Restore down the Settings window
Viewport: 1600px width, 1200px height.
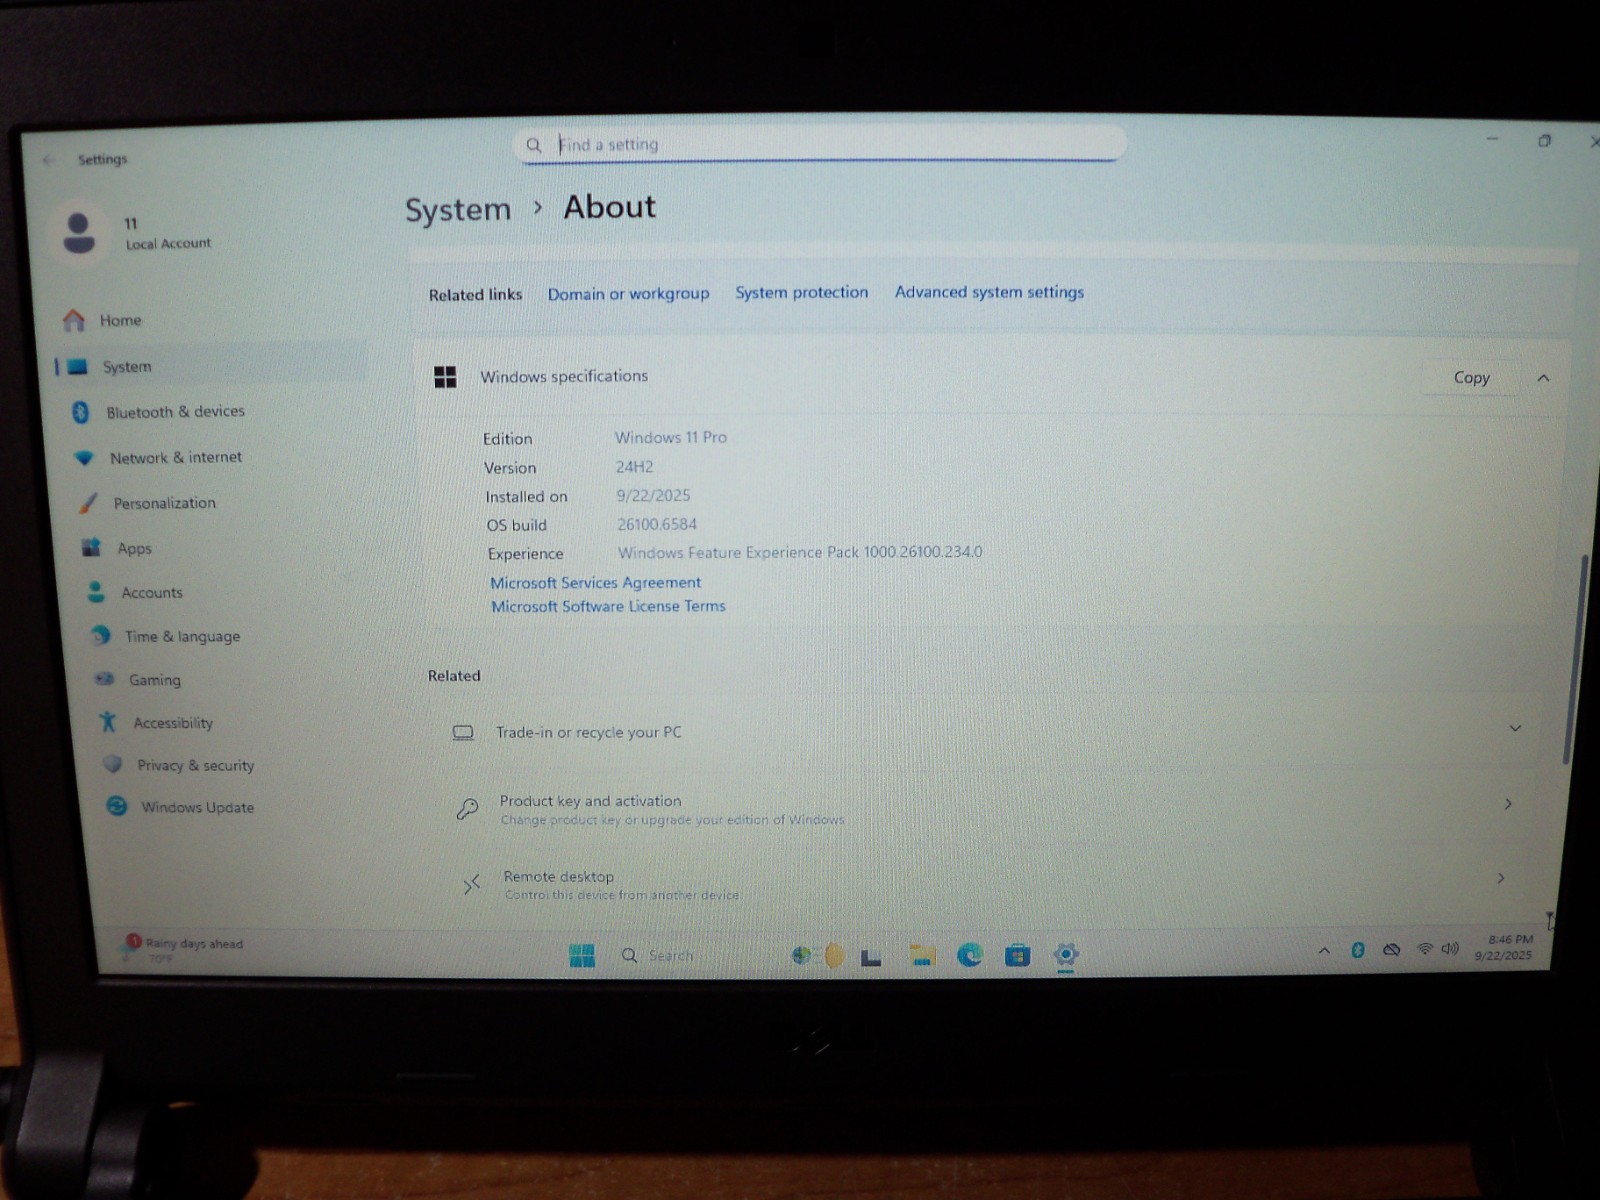[1544, 141]
